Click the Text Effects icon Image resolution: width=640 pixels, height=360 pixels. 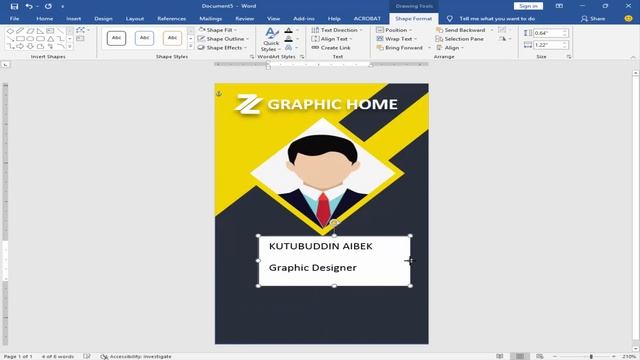coord(289,48)
